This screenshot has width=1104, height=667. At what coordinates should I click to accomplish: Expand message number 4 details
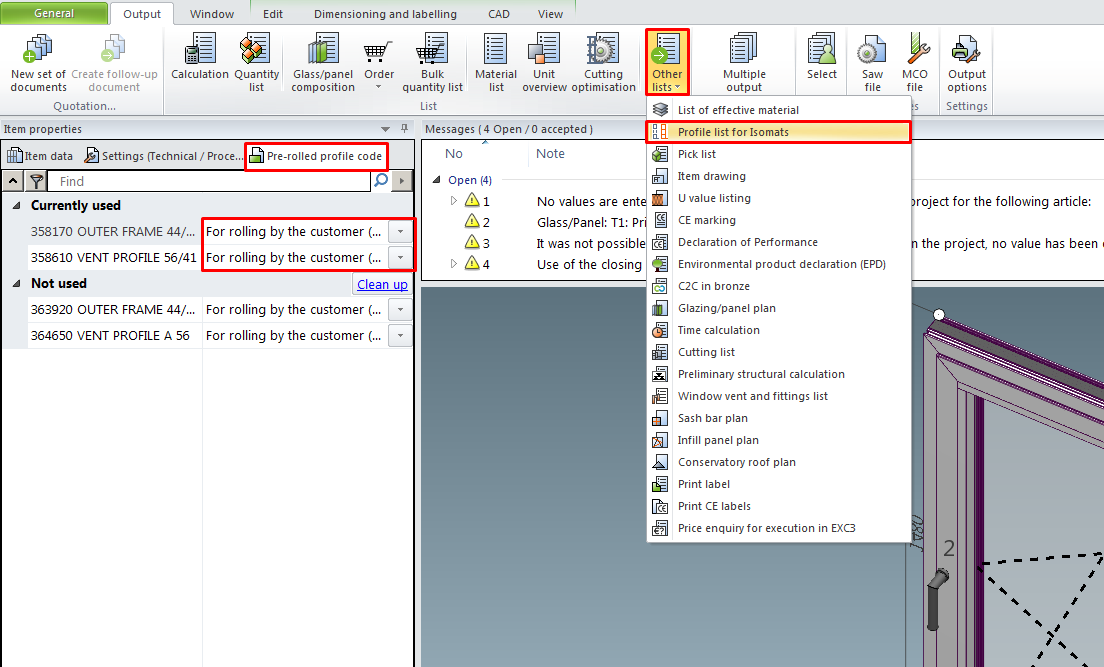(x=453, y=264)
